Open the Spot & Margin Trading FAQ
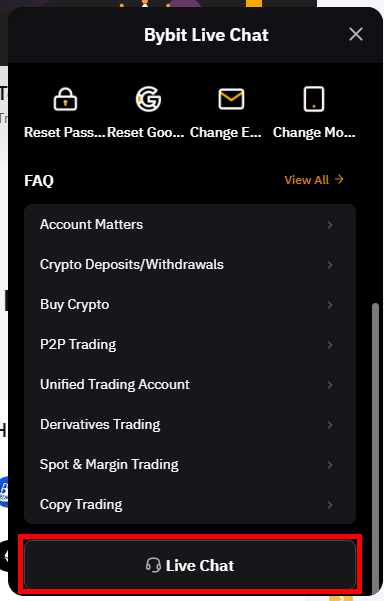The width and height of the screenshot is (384, 601). 190,465
